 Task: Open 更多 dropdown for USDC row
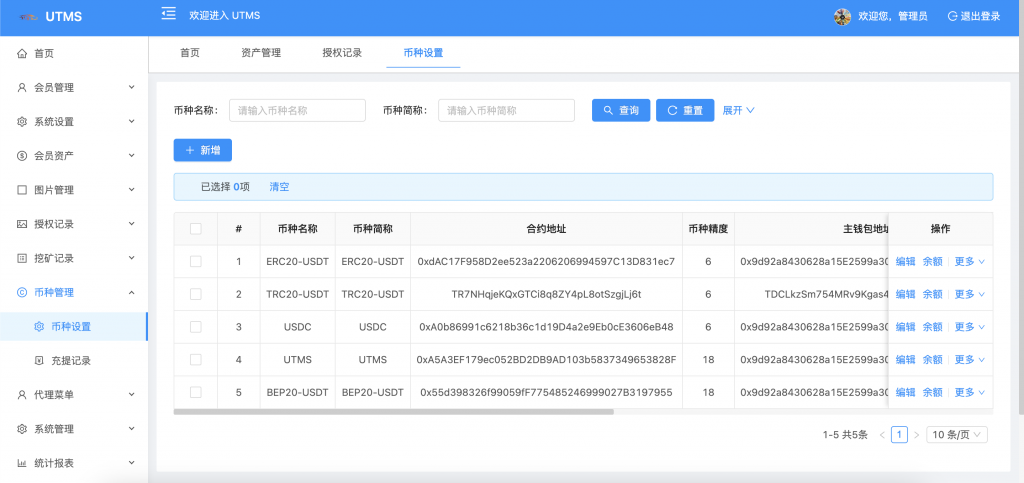click(969, 327)
